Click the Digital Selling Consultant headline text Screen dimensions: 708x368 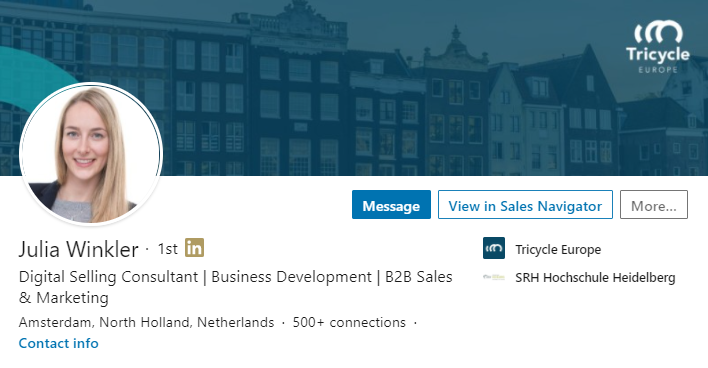(x=108, y=276)
